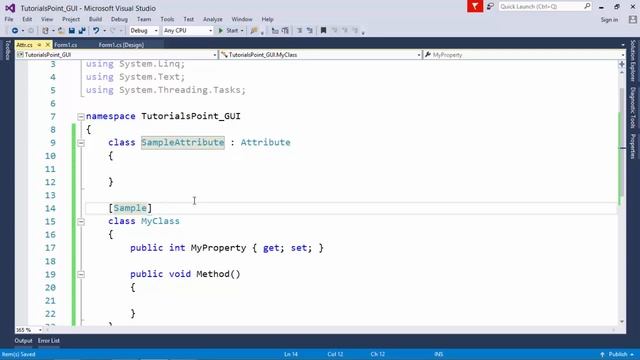Click the Save Attr.cs toolbar icon
Viewport: 640px width, 360px height.
click(72, 31)
